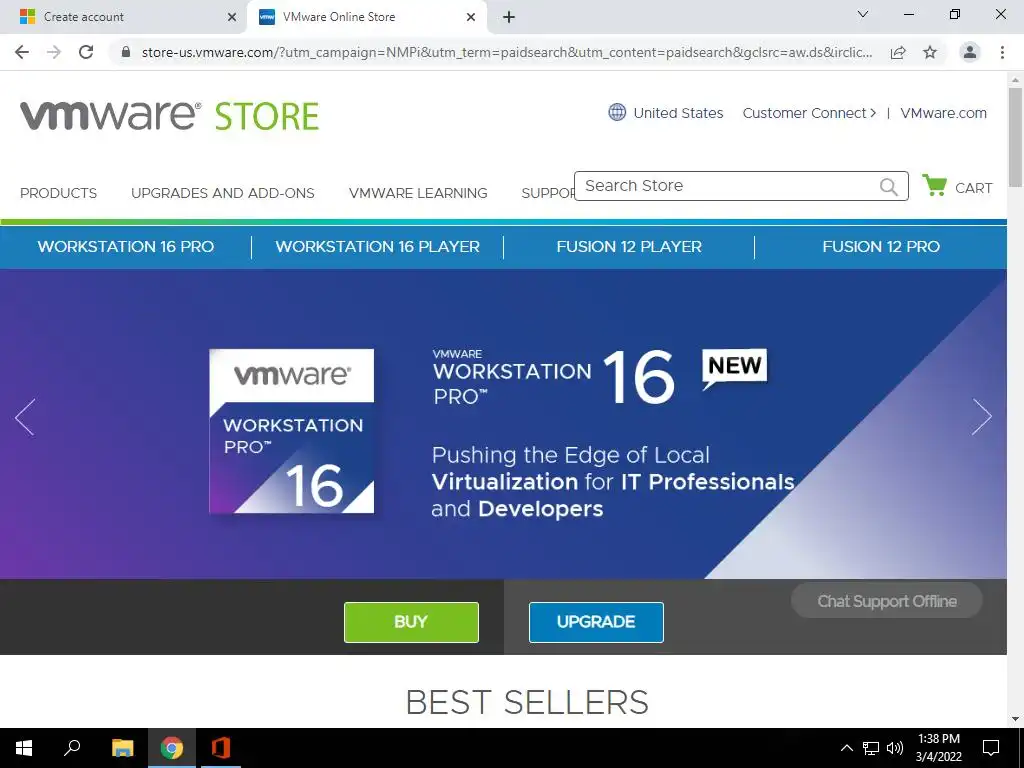1024x768 pixels.
Task: Open UPGRADES AND ADD-ONS menu
Action: click(223, 193)
